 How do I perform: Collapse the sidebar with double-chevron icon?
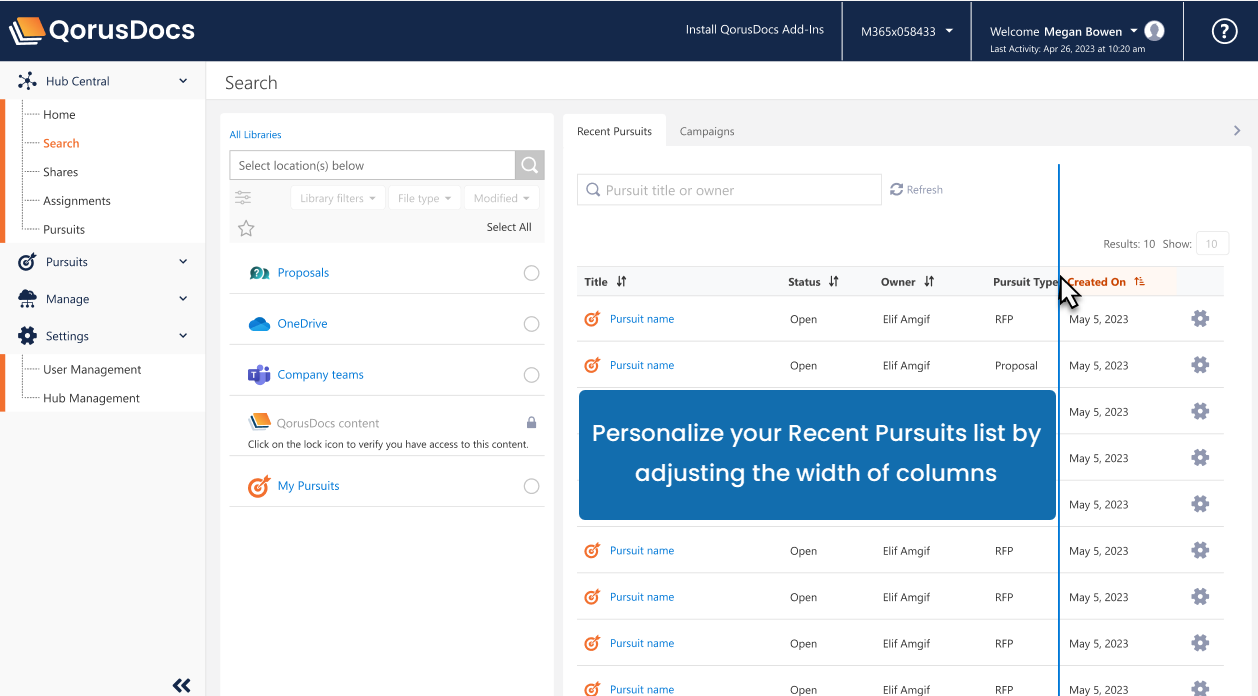[181, 685]
